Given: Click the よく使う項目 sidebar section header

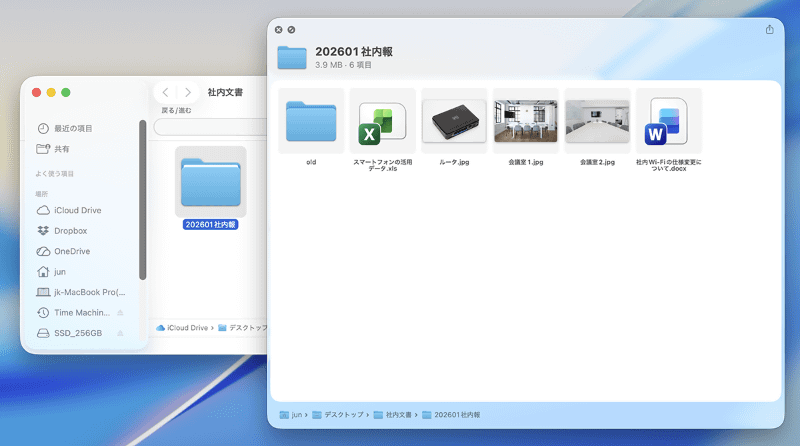Looking at the screenshot, I should point(55,174).
